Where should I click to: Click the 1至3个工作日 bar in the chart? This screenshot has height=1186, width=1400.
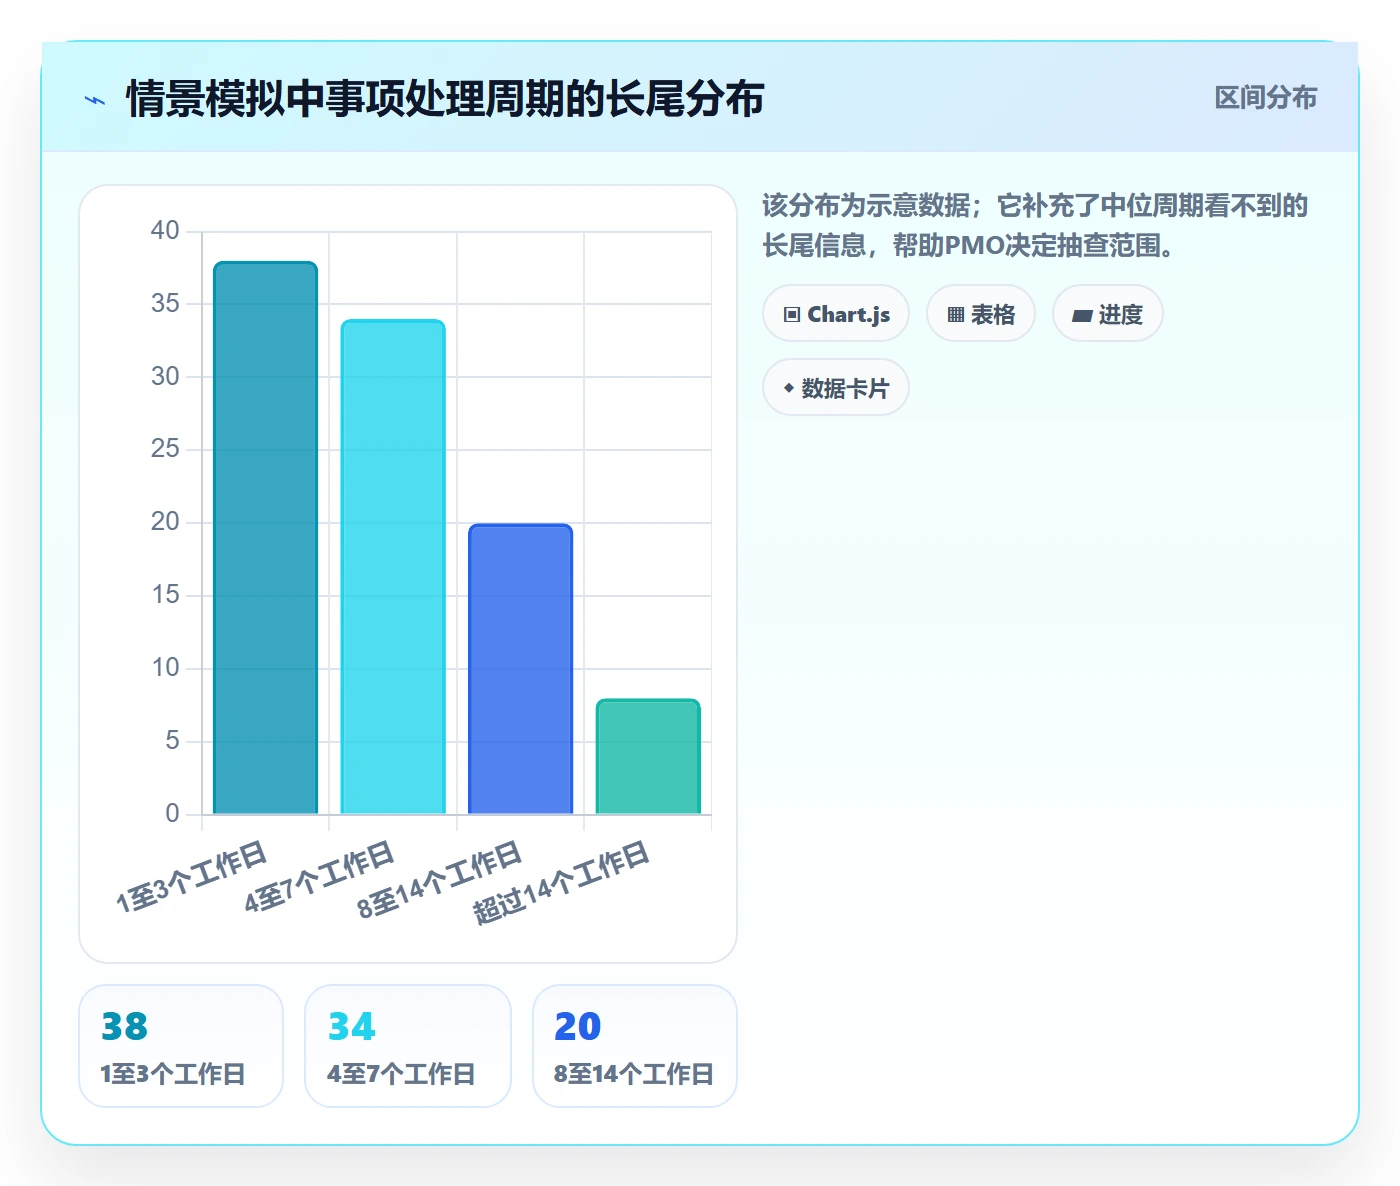coord(265,538)
